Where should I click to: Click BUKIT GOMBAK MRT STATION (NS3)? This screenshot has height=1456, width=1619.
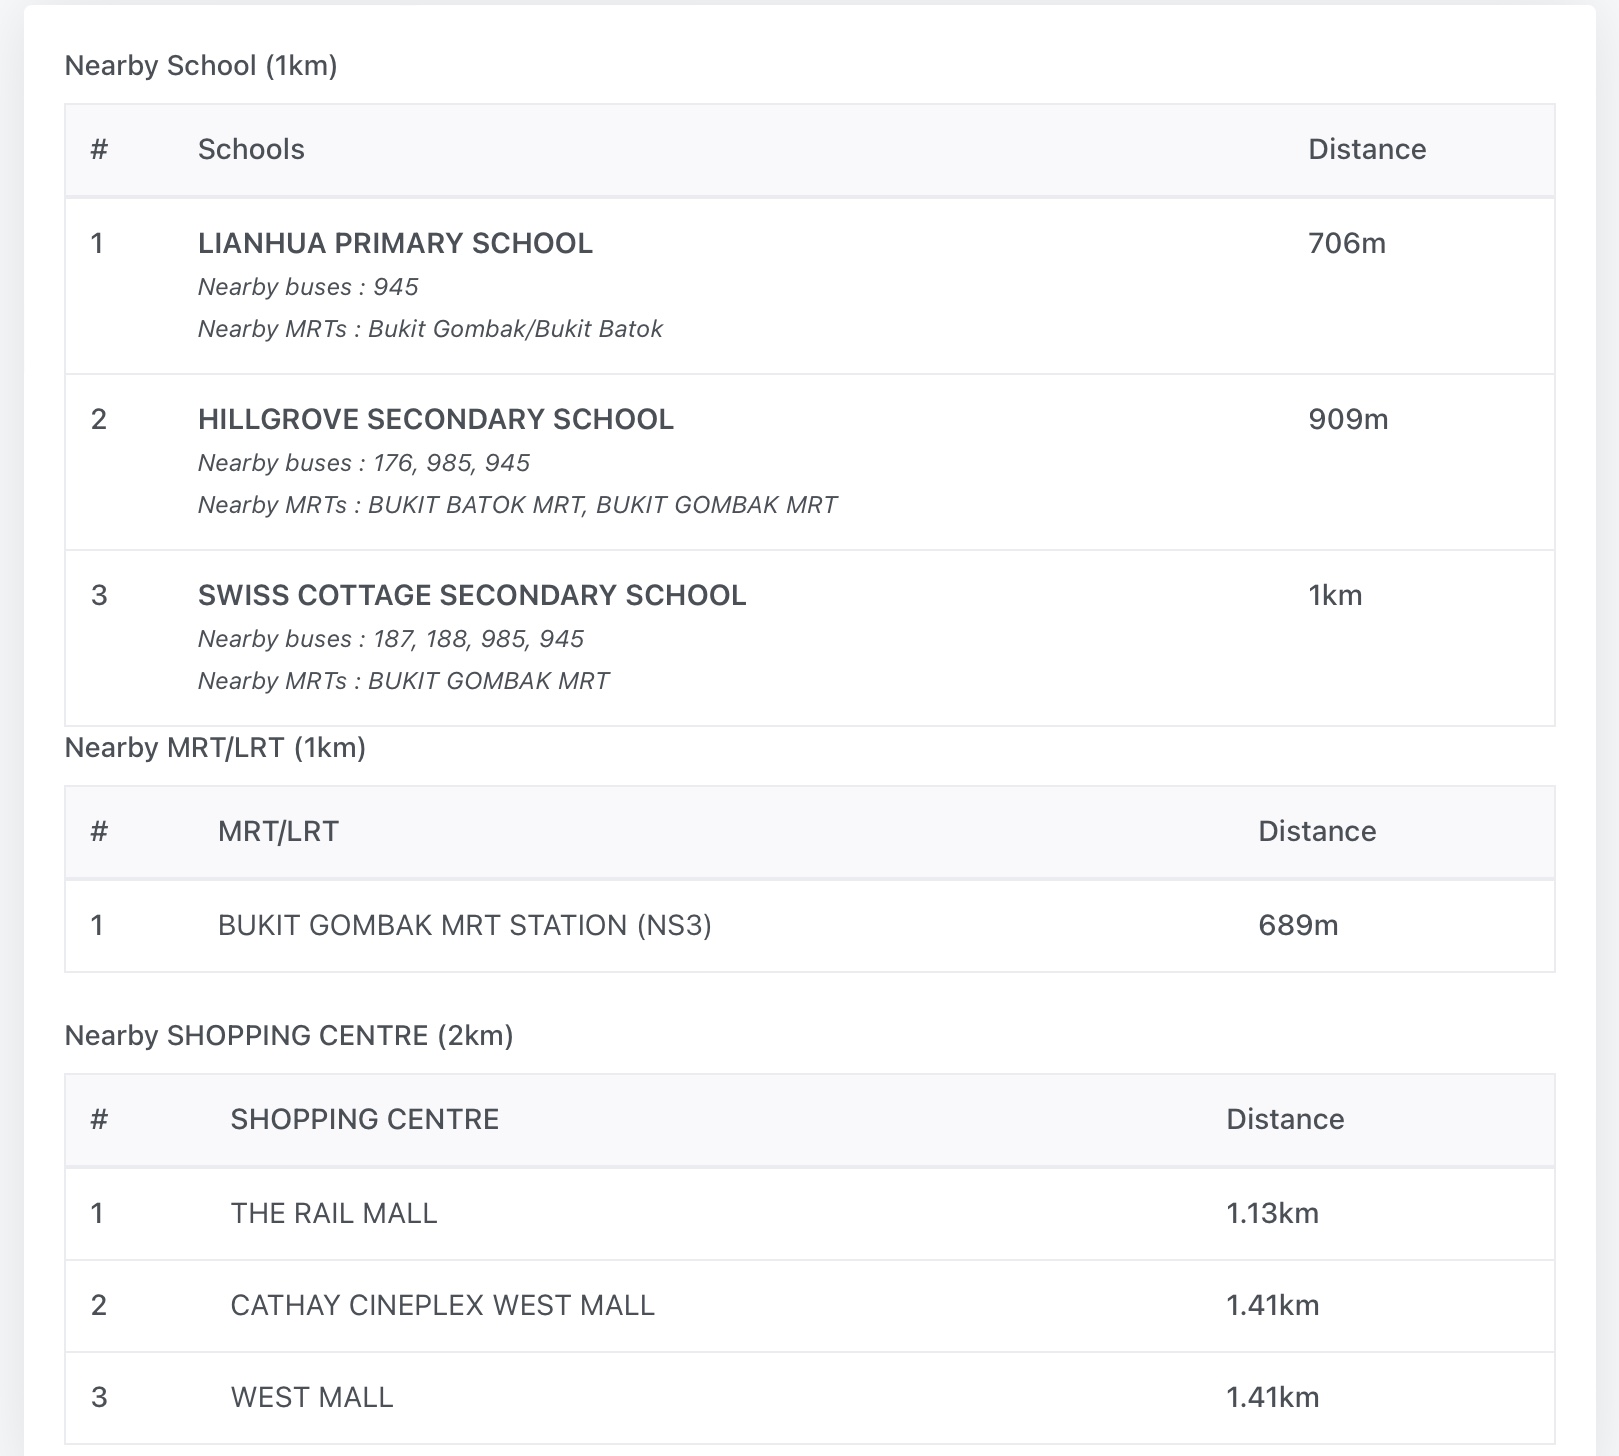click(464, 925)
